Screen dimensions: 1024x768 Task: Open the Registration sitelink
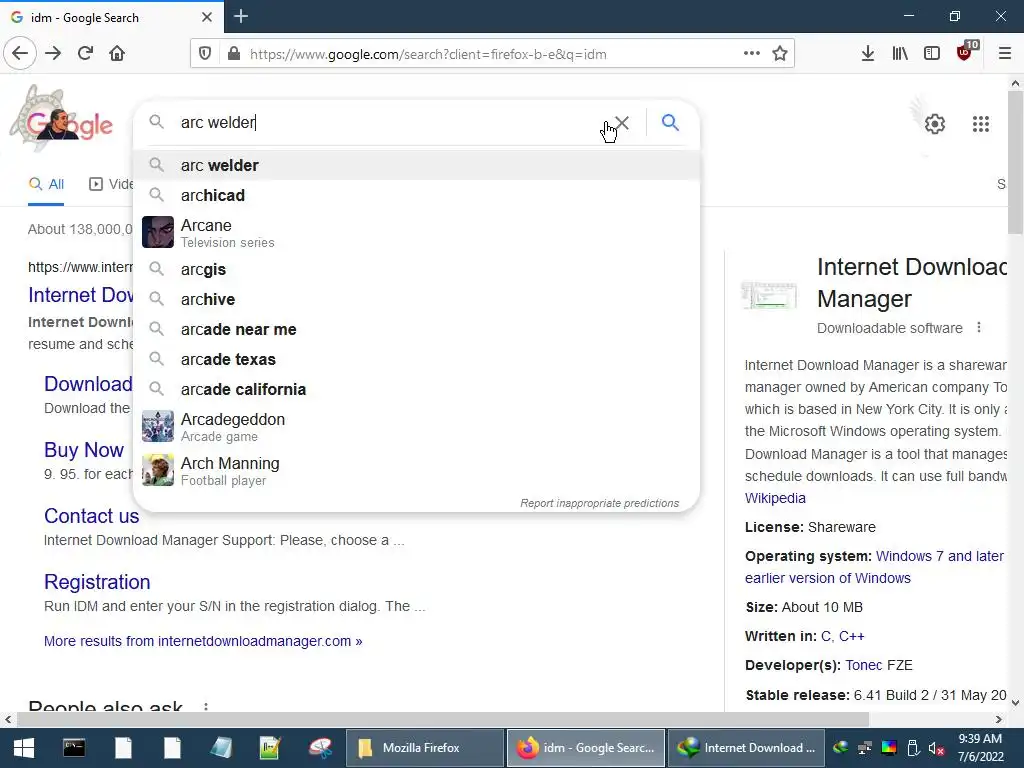(x=97, y=582)
